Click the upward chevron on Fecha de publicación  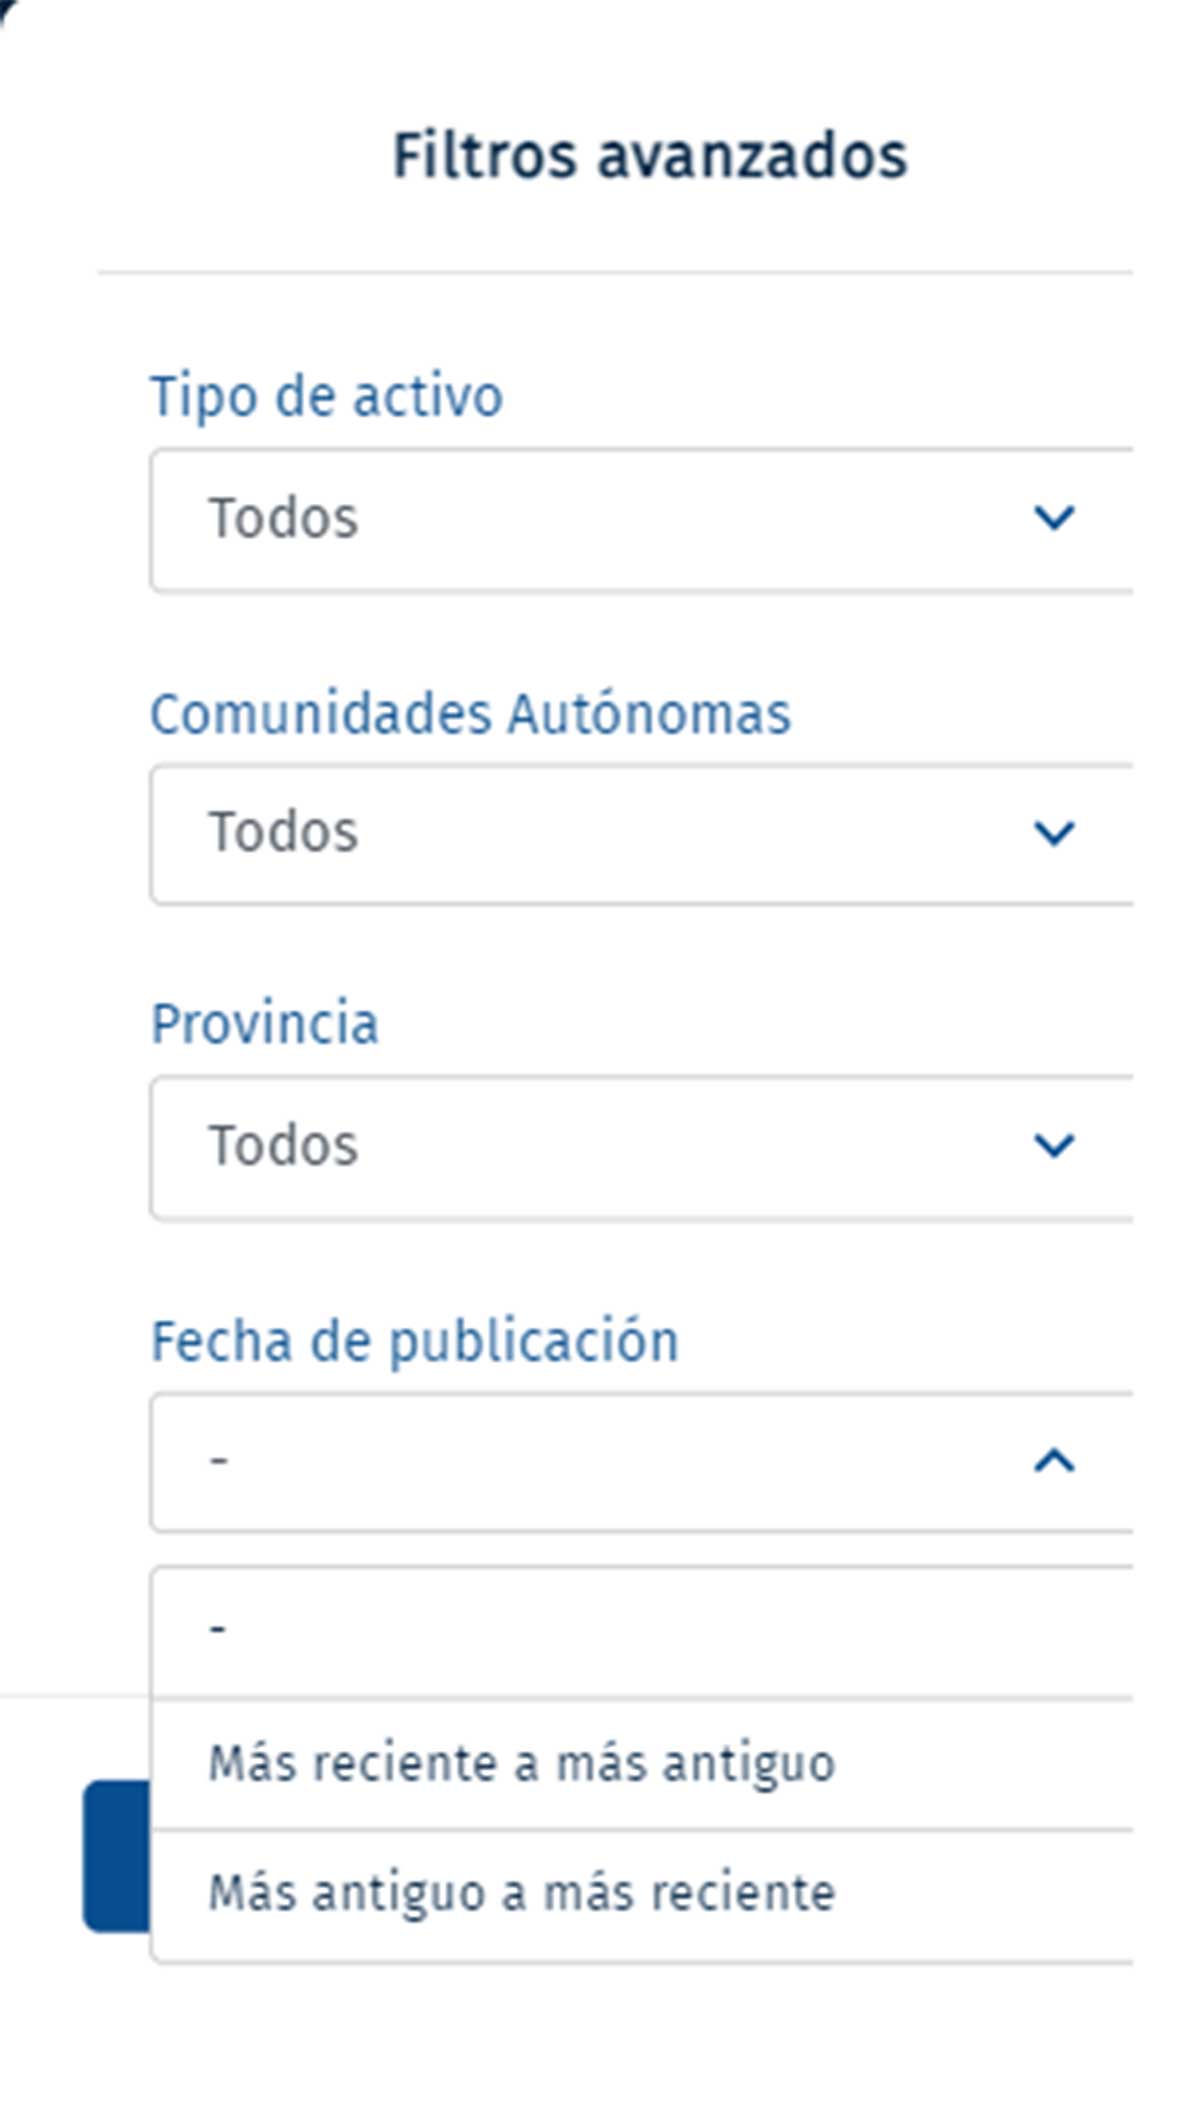pos(1051,1460)
